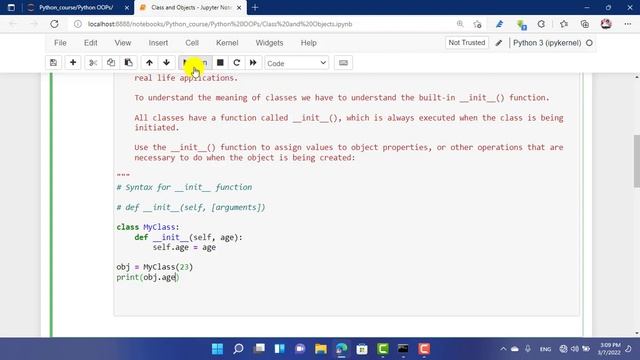Screen dimensions: 640x360
Task: Copy selected cells icon
Action: tap(111, 63)
